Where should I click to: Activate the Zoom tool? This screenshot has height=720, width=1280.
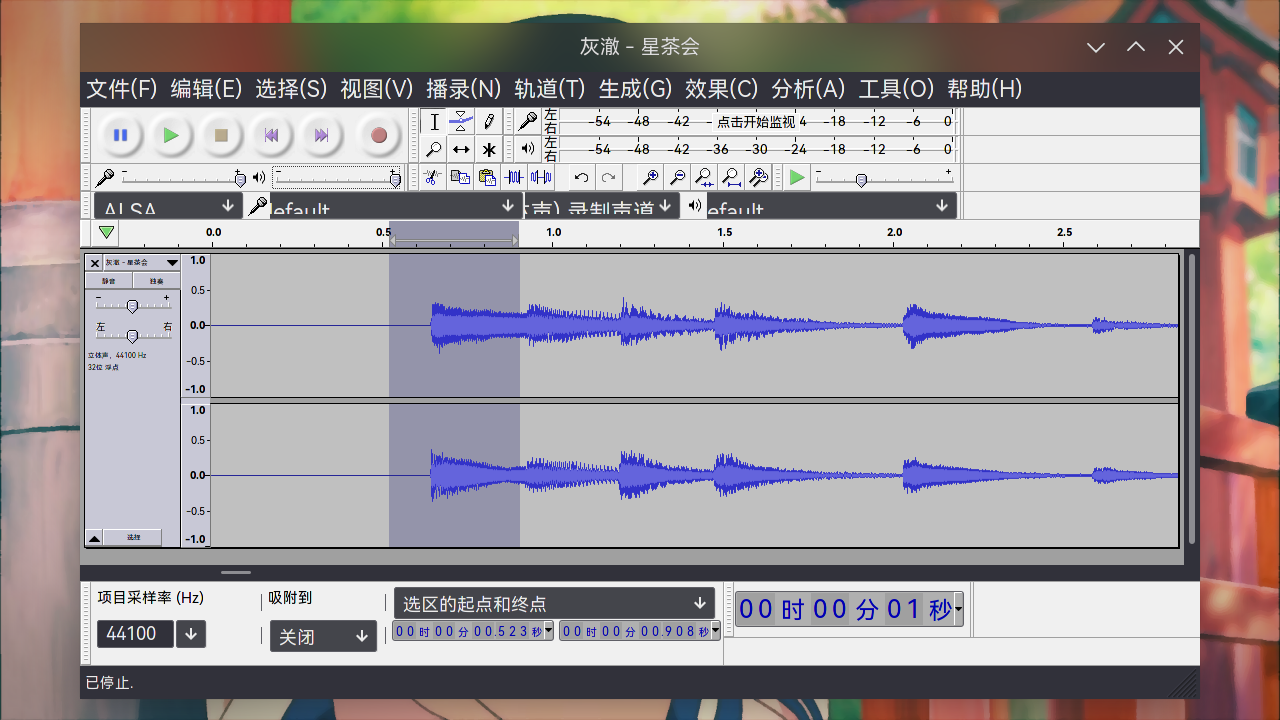point(433,149)
